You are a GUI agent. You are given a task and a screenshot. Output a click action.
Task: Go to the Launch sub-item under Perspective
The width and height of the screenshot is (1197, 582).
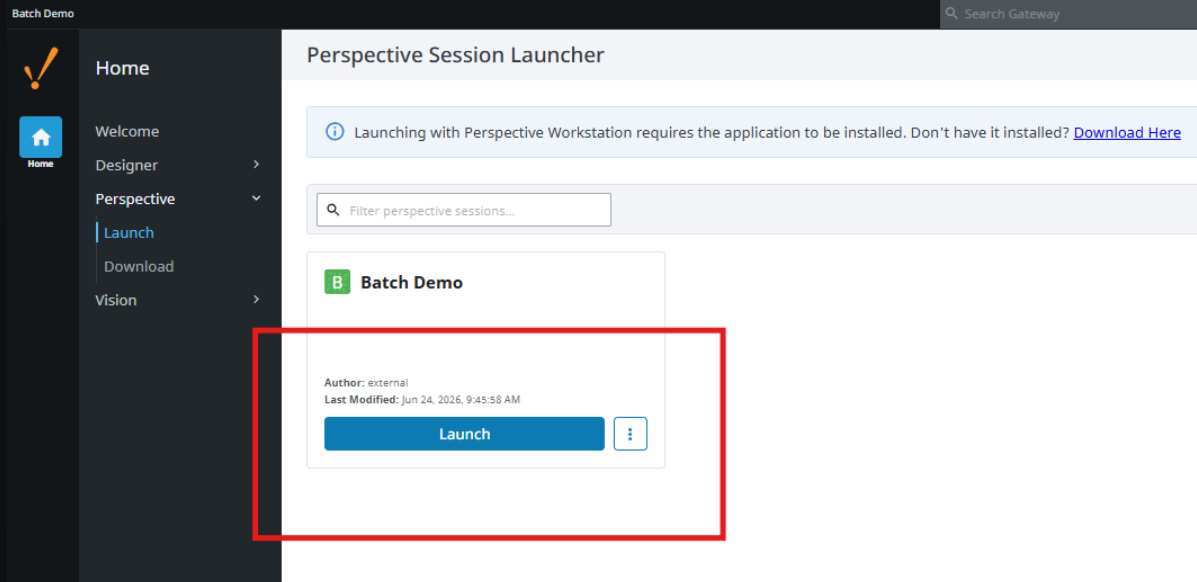[129, 232]
